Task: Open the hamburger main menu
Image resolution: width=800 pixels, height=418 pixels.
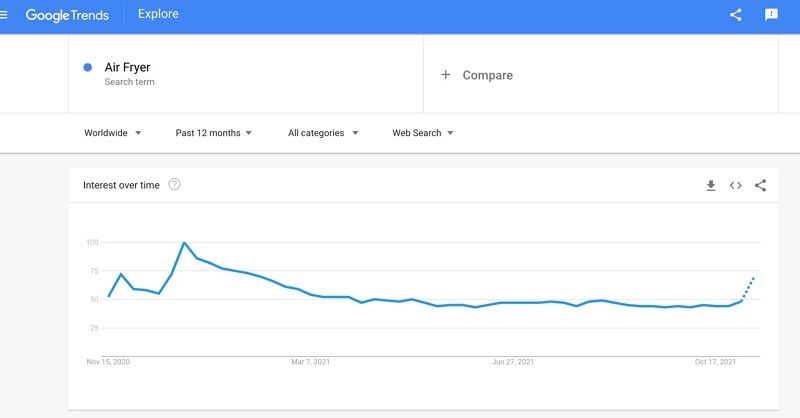Action: click(x=3, y=15)
